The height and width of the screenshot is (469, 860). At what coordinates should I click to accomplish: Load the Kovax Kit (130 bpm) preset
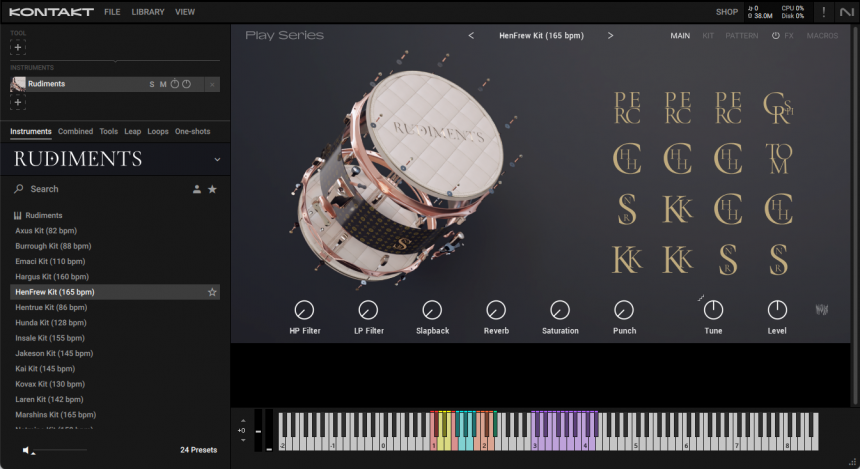(50, 385)
